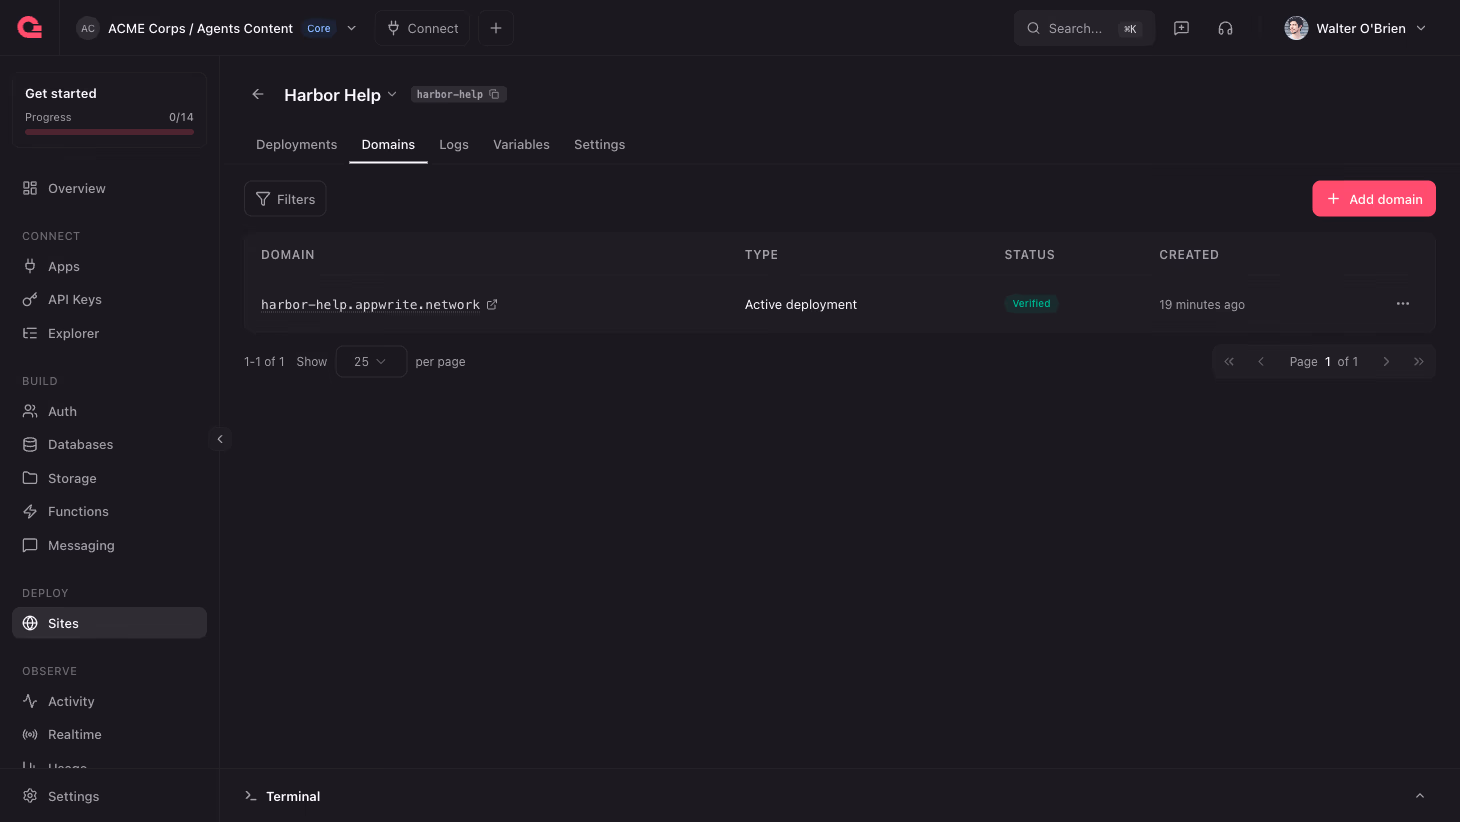This screenshot has width=1460, height=822.
Task: Open Explorer in the sidebar
Action: pos(109,333)
